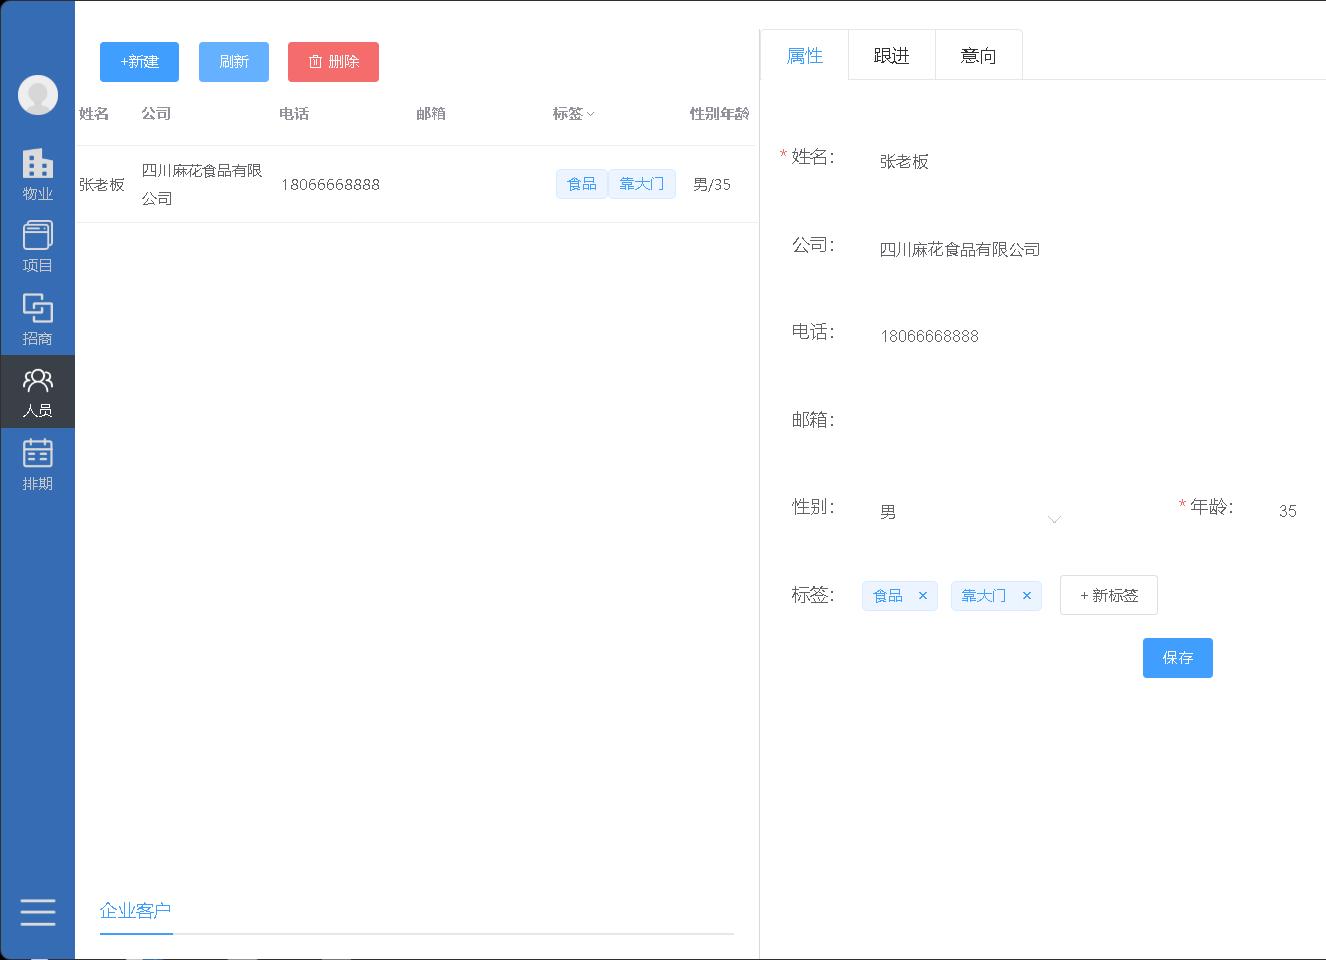The image size is (1326, 960).
Task: Select the 人员 sidebar icon
Action: (x=37, y=391)
